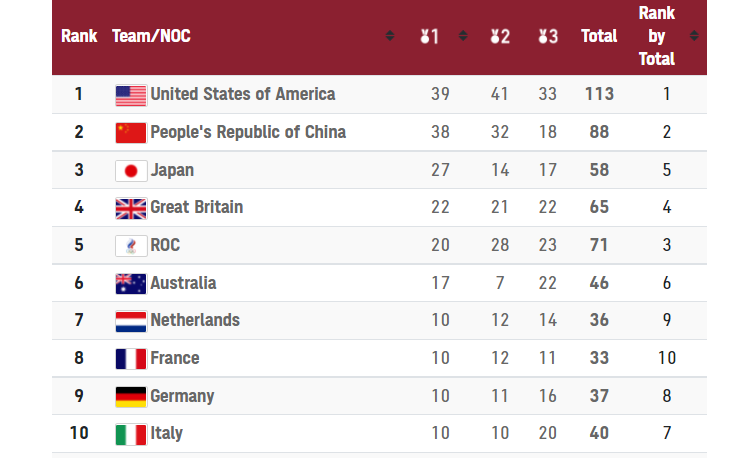Click the ROC emblem icon
Screen dimensions: 752x458
(x=131, y=246)
